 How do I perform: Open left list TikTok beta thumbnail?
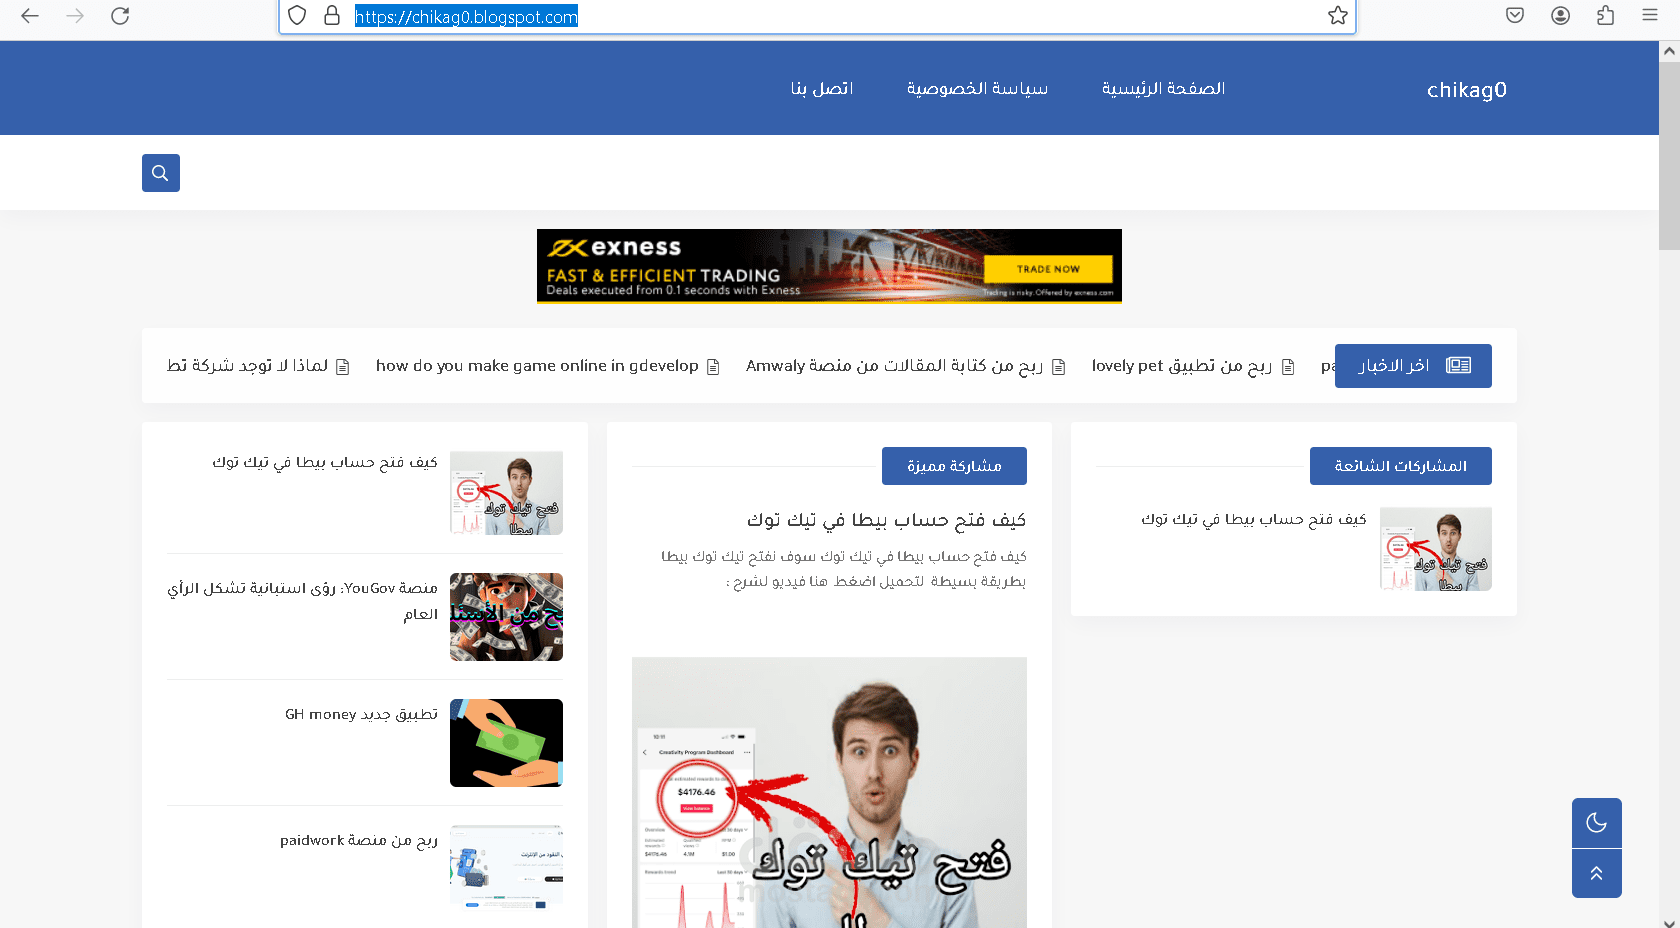(x=506, y=493)
